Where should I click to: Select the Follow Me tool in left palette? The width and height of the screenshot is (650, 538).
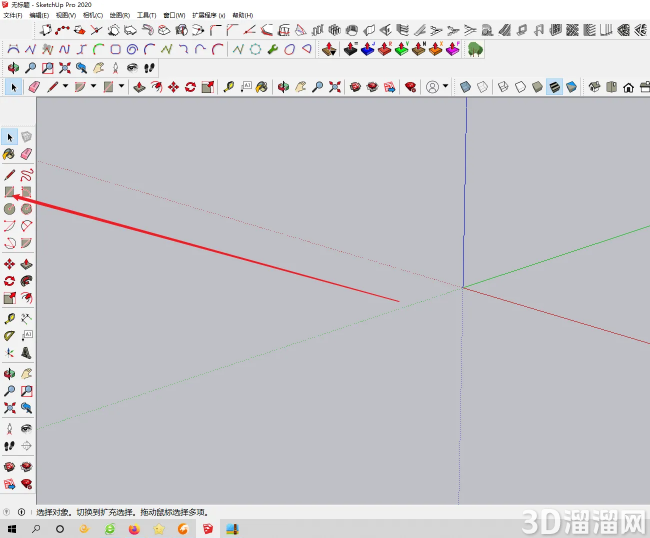coord(26,281)
